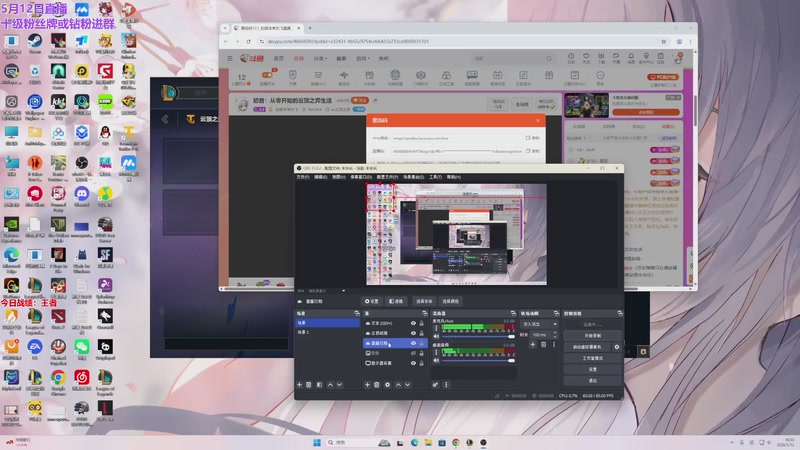The image size is (800, 450).
Task: Move the selected source down
Action: pyautogui.click(x=407, y=385)
